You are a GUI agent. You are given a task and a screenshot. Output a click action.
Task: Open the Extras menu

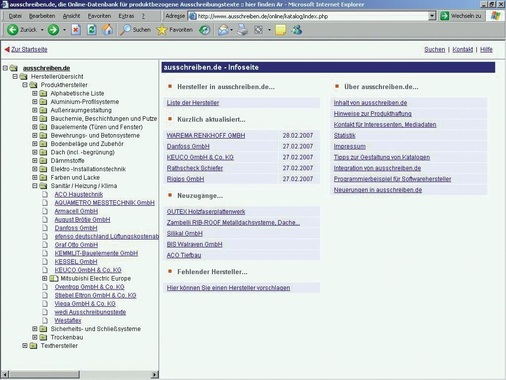tap(126, 16)
